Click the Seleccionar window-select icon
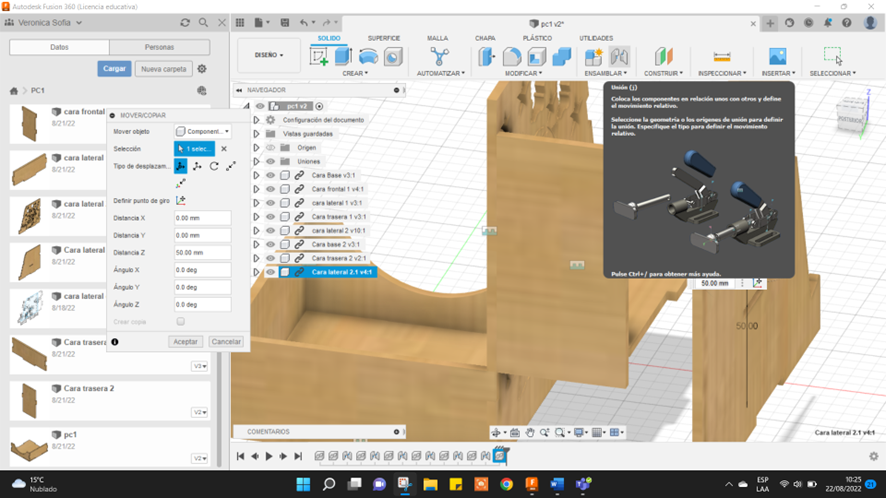The image size is (886, 498). coord(832,57)
